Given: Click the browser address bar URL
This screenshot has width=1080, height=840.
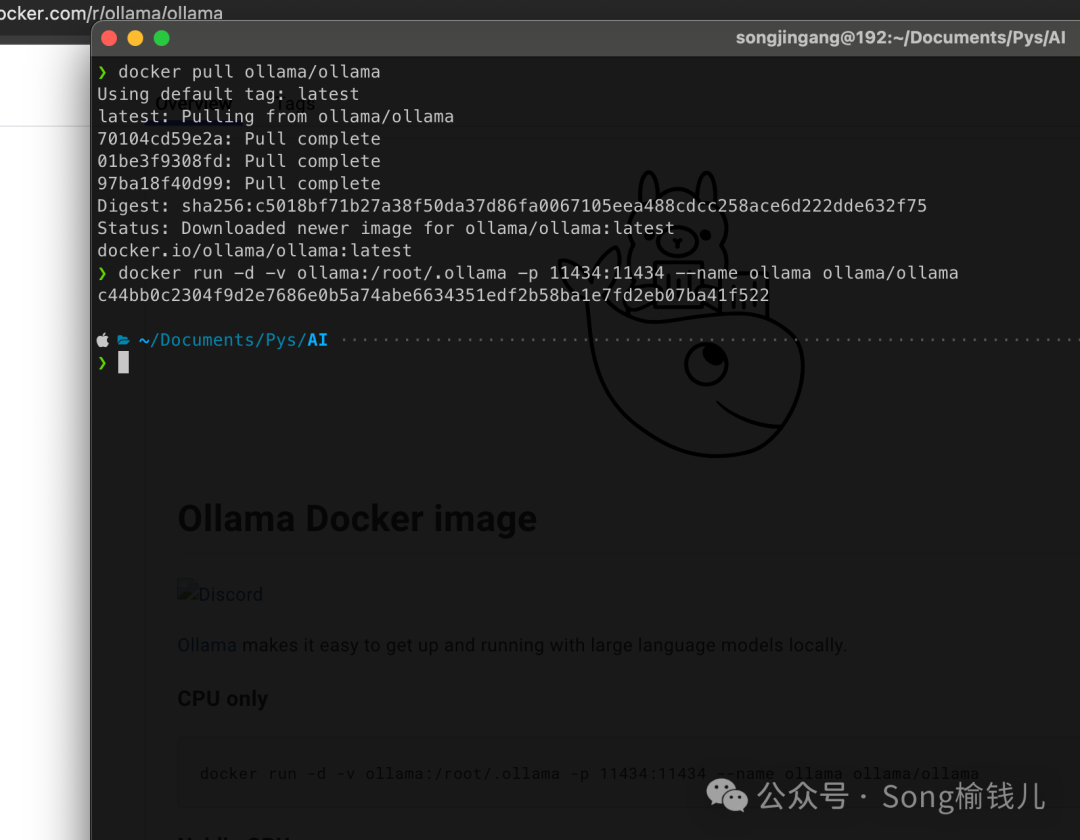Looking at the screenshot, I should click(x=112, y=12).
